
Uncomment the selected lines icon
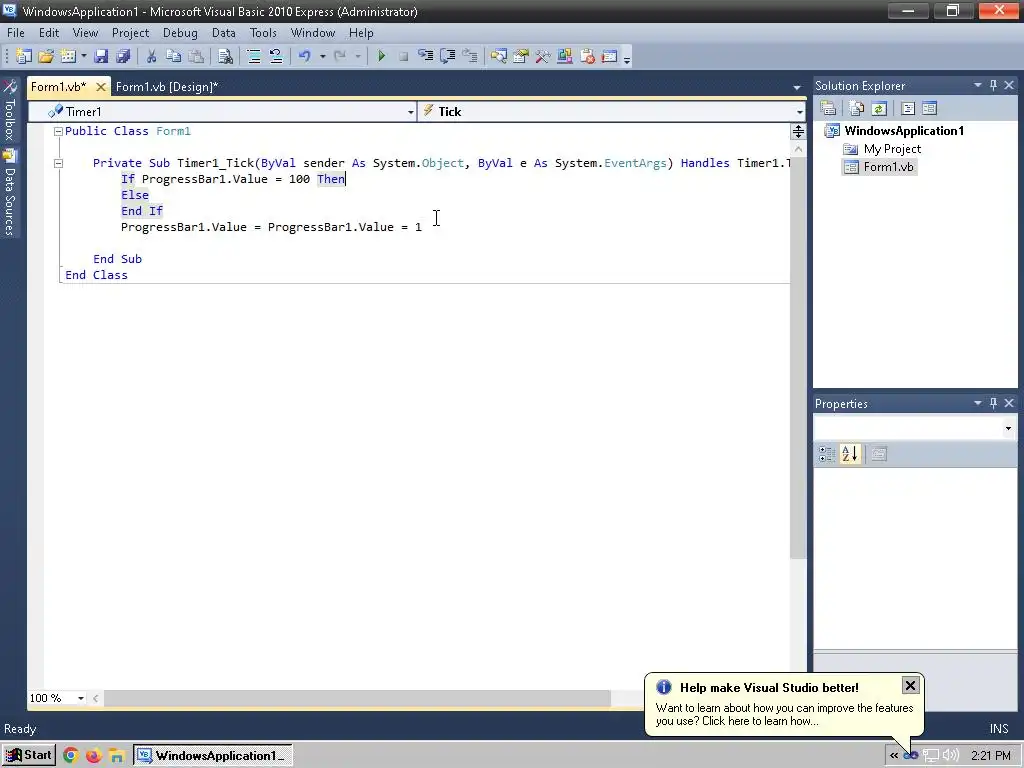click(x=276, y=57)
